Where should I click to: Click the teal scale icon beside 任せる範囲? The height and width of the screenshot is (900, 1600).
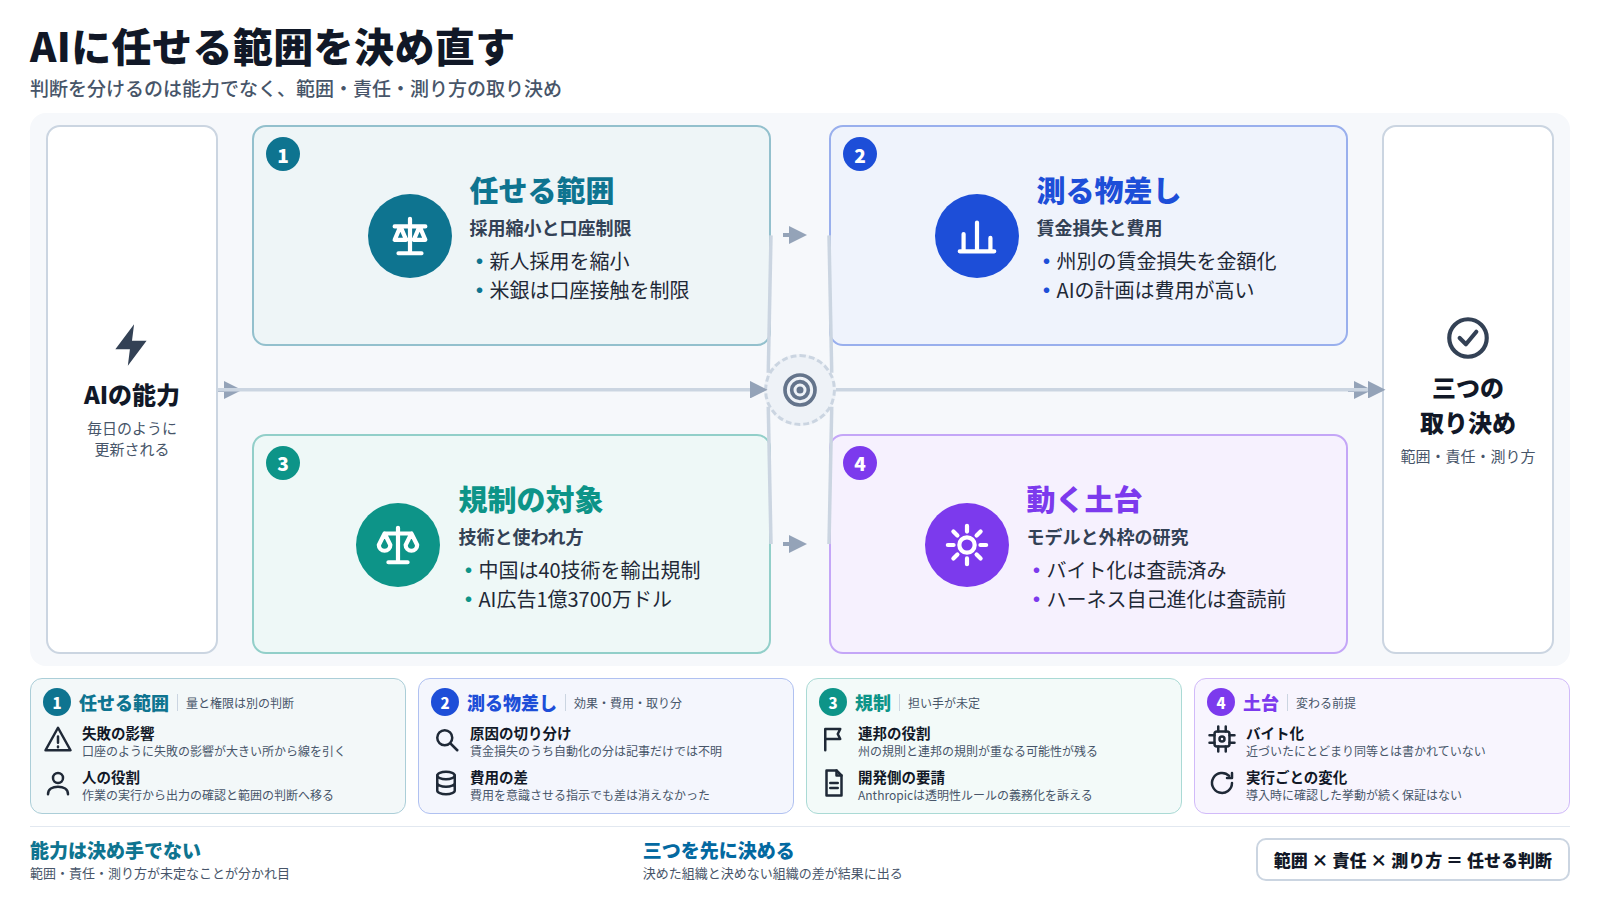click(x=410, y=236)
